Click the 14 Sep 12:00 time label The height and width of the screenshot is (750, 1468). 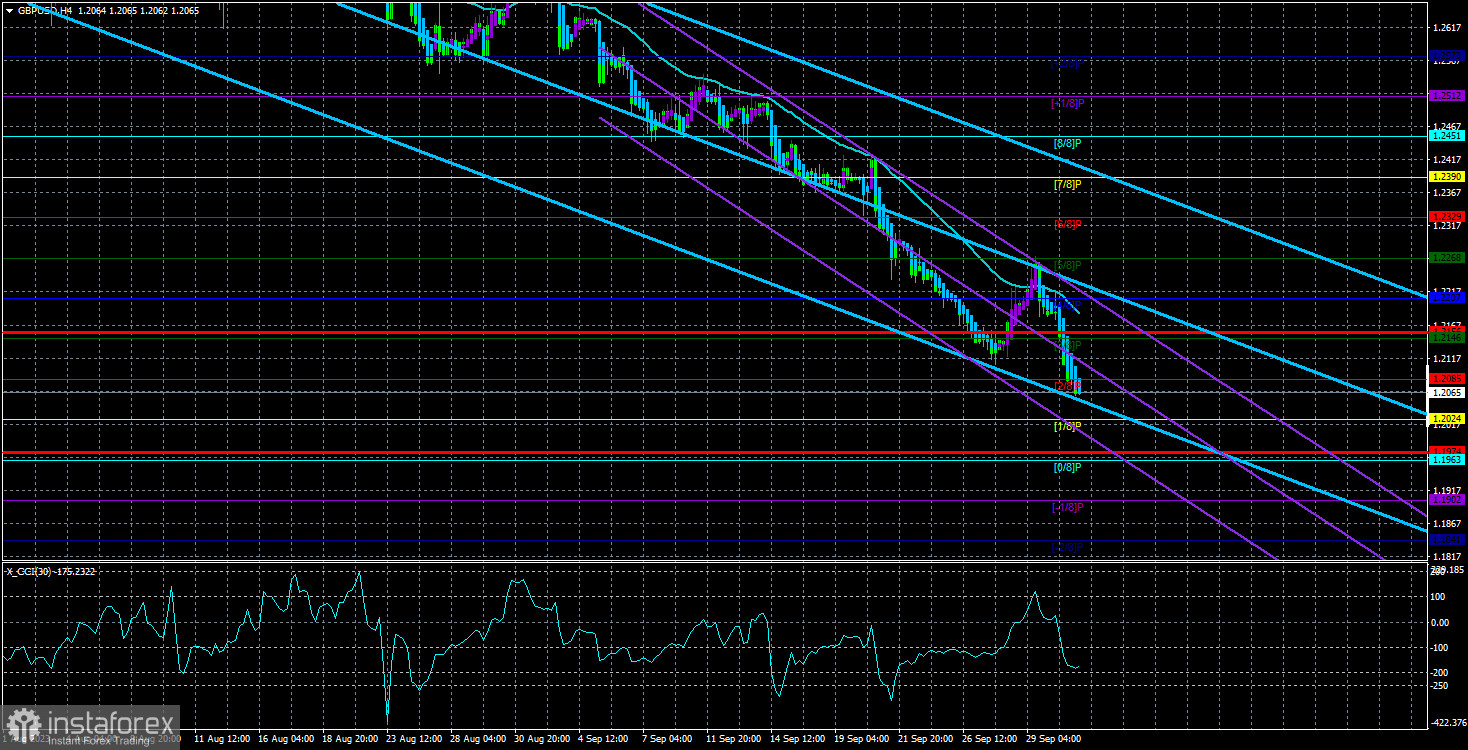[x=800, y=739]
